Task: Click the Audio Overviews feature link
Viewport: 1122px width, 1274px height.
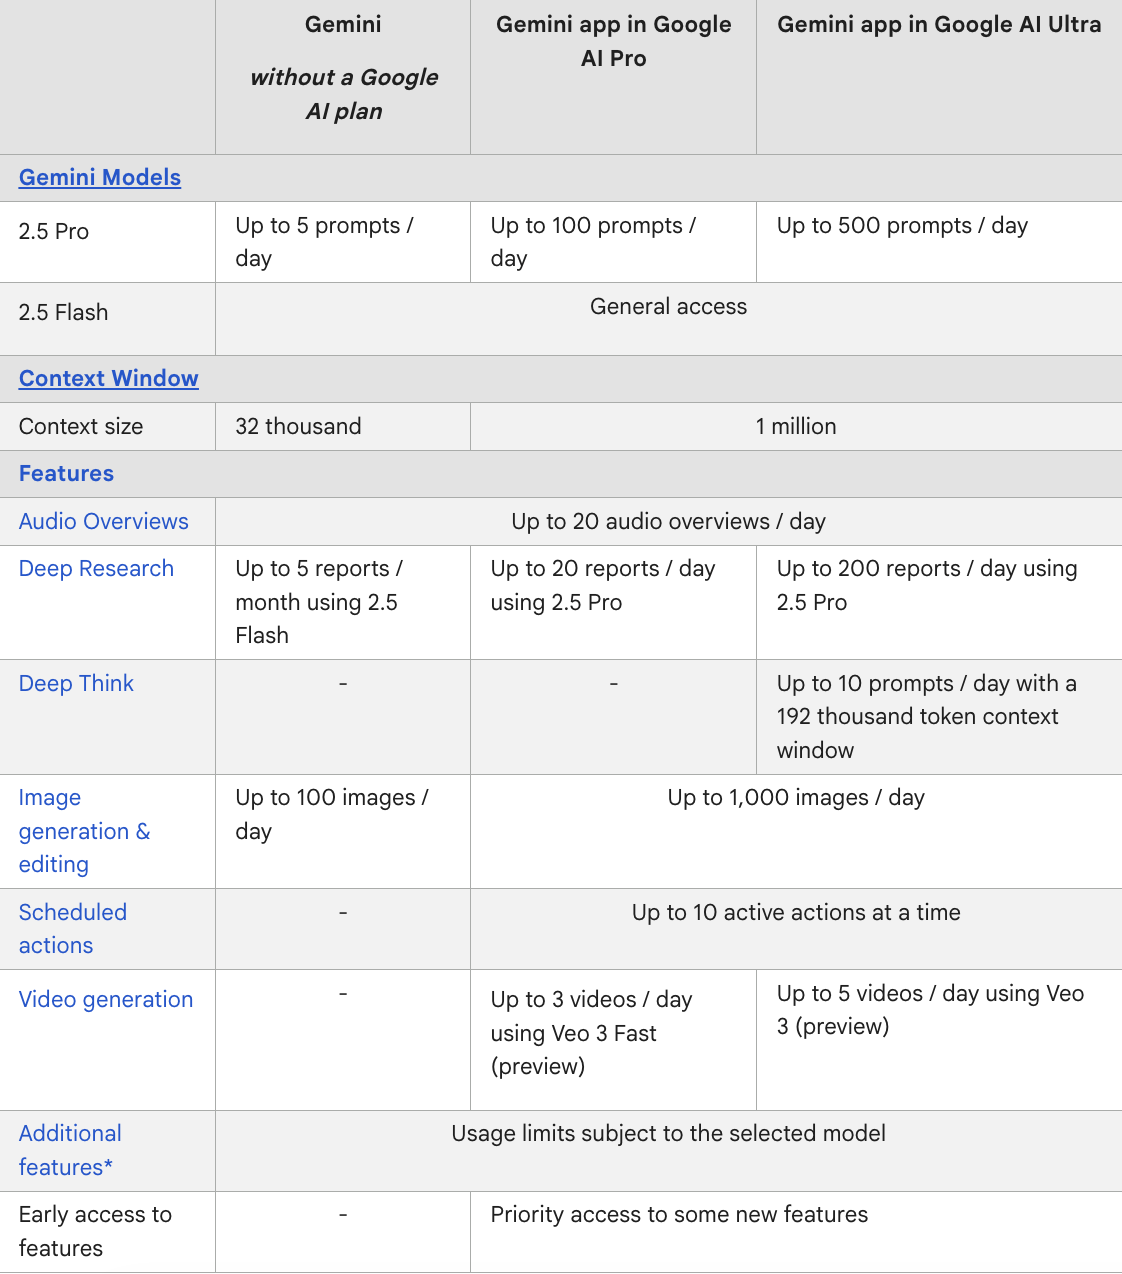Action: [x=104, y=521]
